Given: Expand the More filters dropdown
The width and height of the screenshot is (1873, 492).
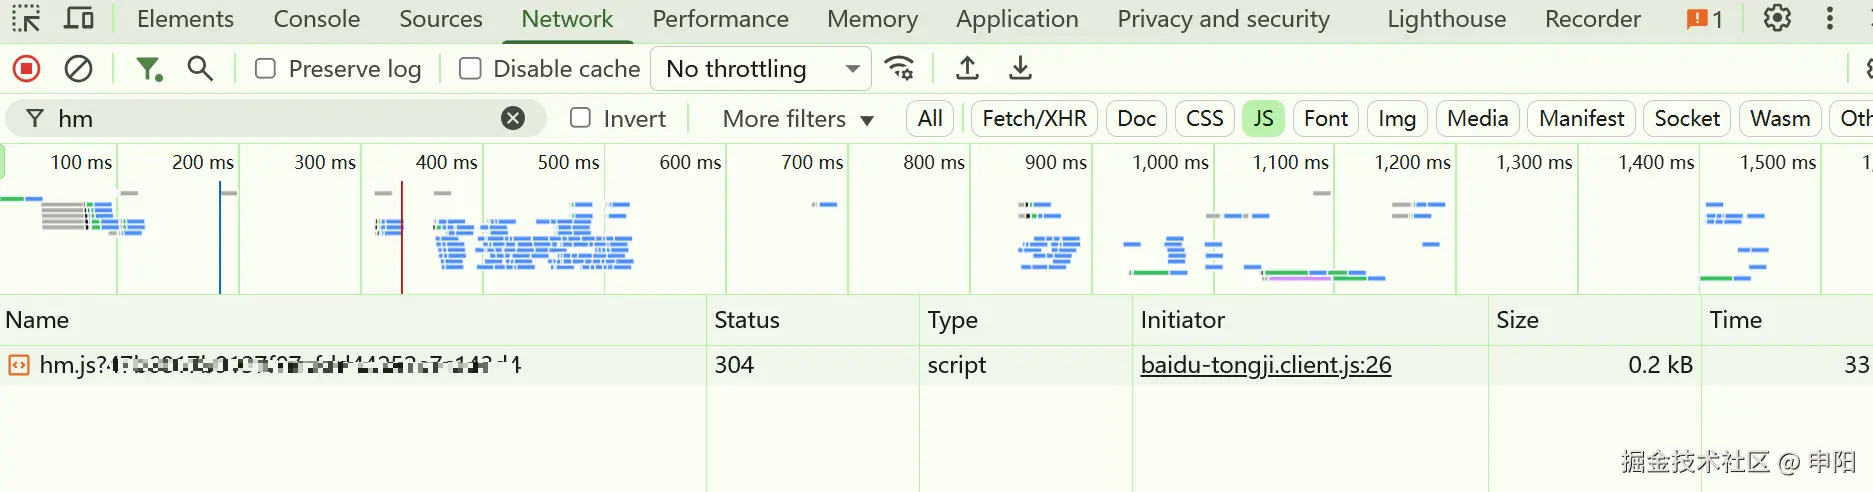Looking at the screenshot, I should (x=798, y=118).
